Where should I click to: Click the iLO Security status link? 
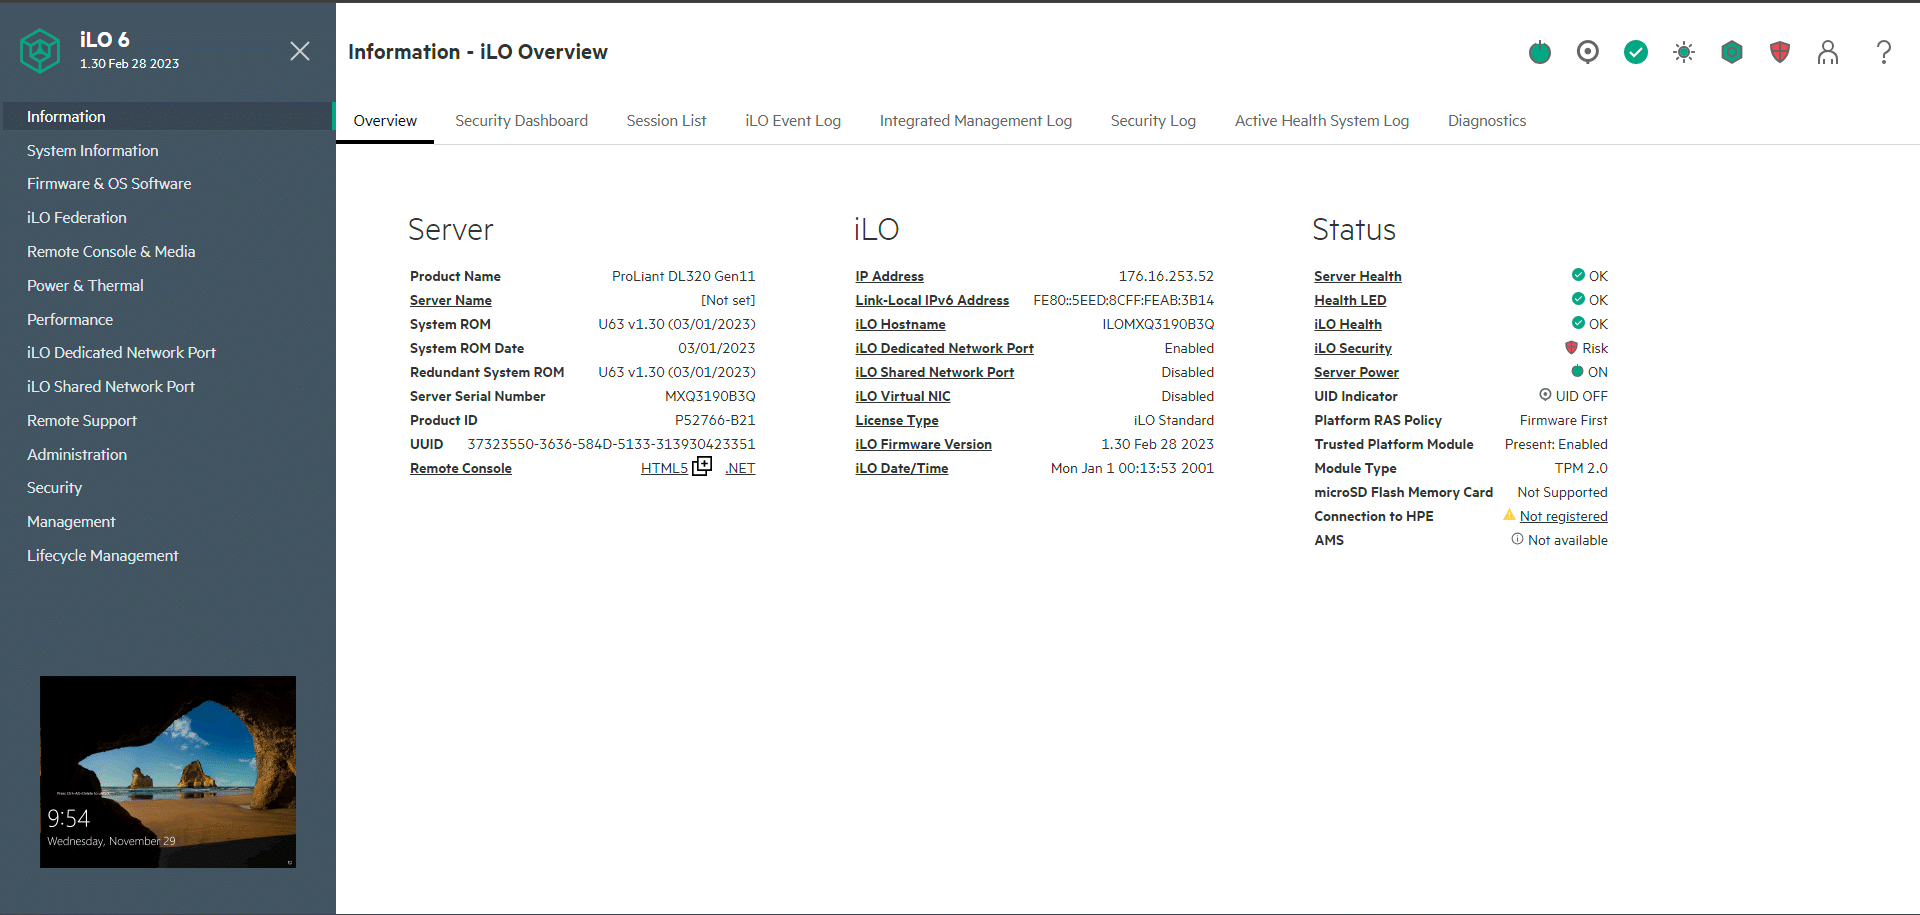(x=1352, y=348)
